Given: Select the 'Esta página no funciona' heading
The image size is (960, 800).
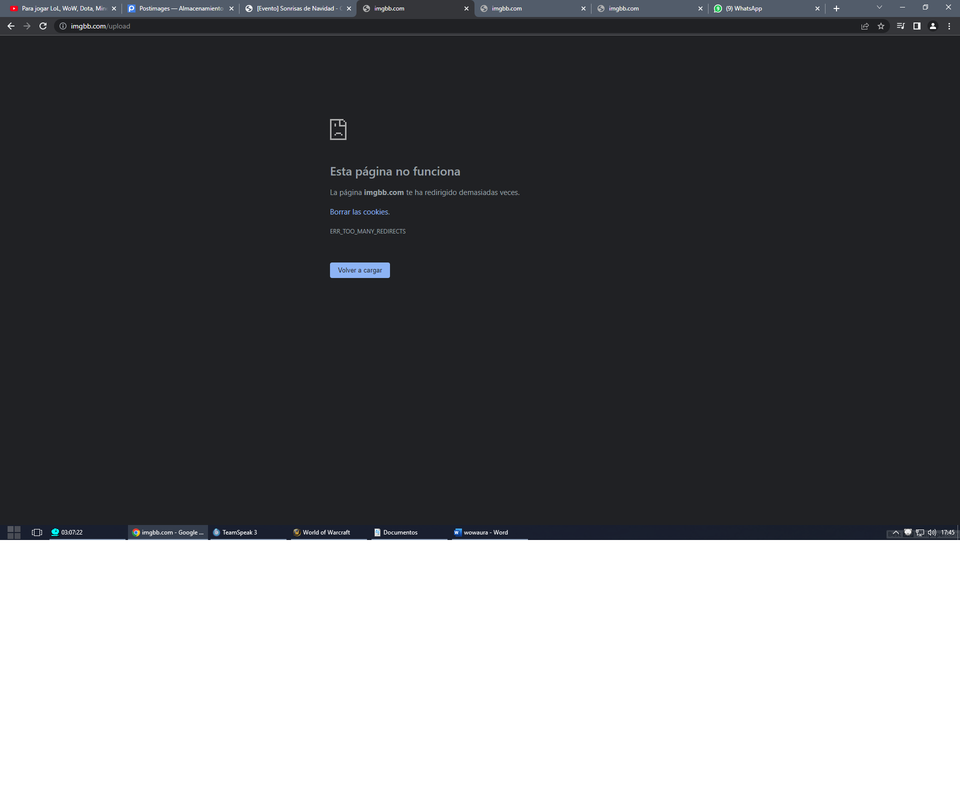Looking at the screenshot, I should click(x=395, y=171).
